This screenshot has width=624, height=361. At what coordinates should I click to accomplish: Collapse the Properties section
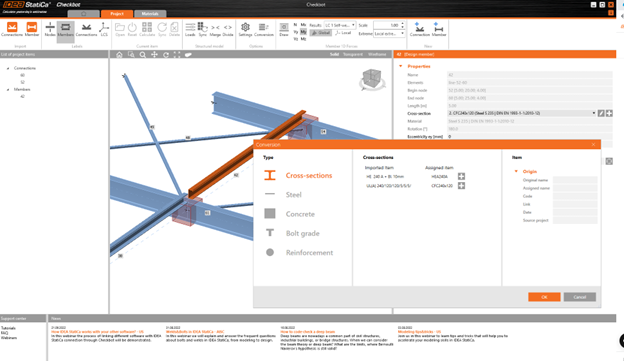401,66
